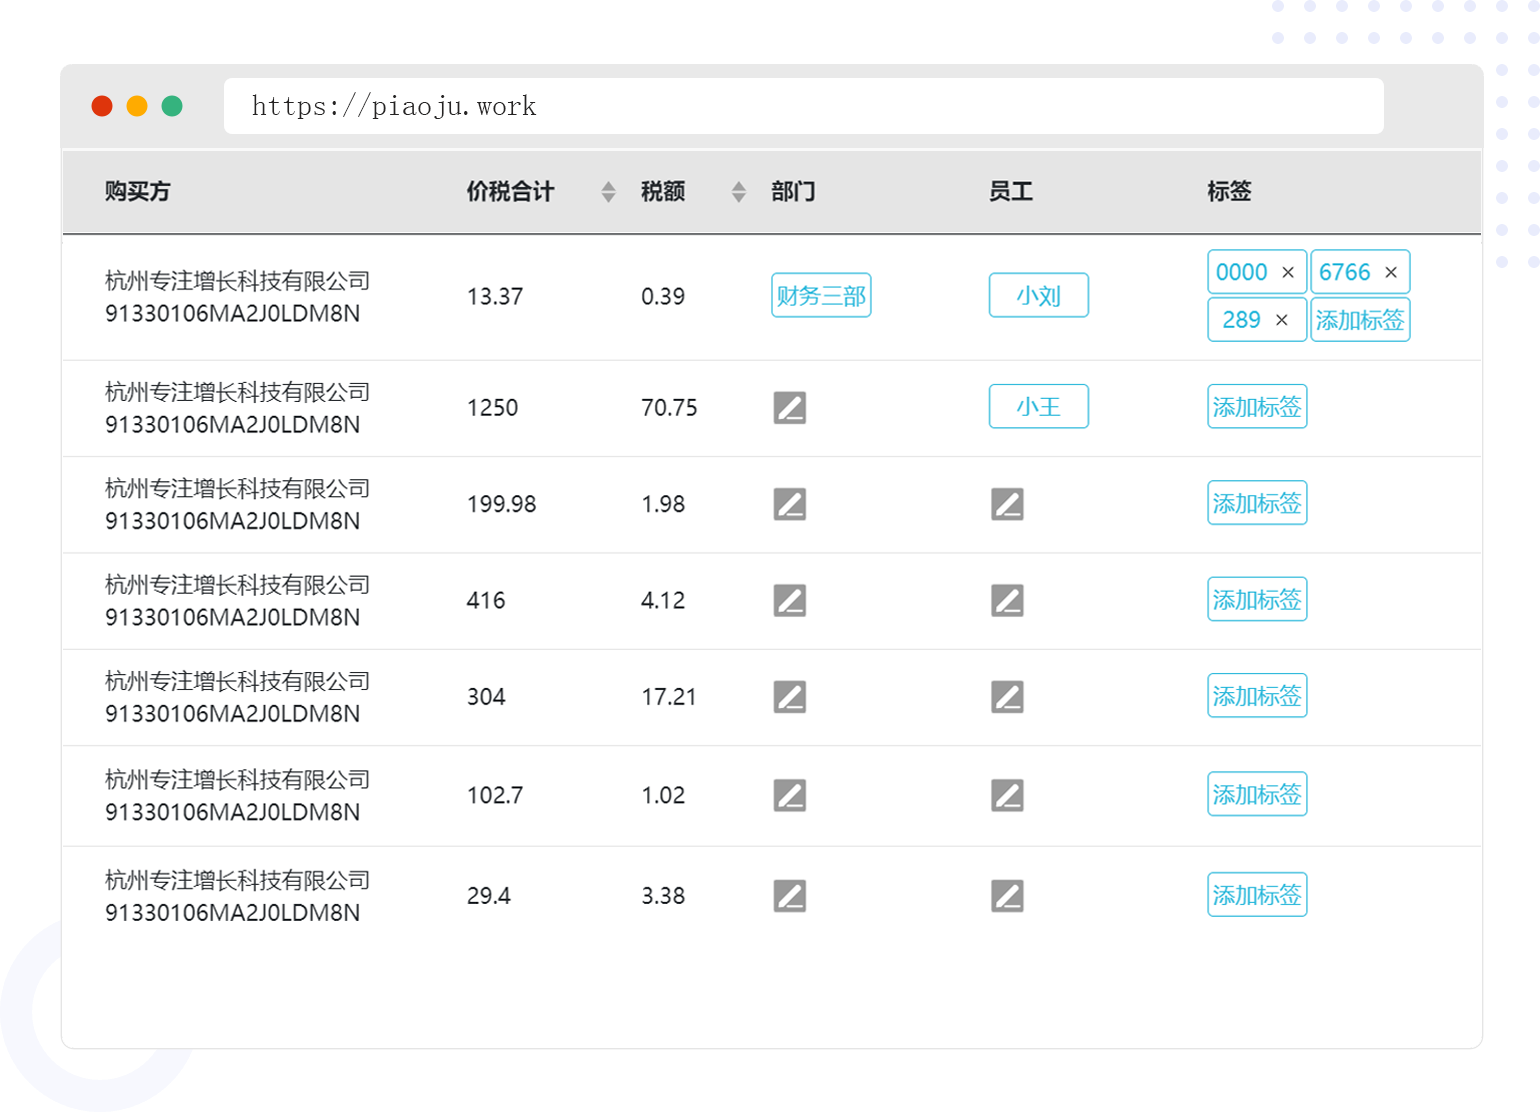Edit employee icon in the 304 row
The height and width of the screenshot is (1112, 1540).
pyautogui.click(x=1007, y=697)
